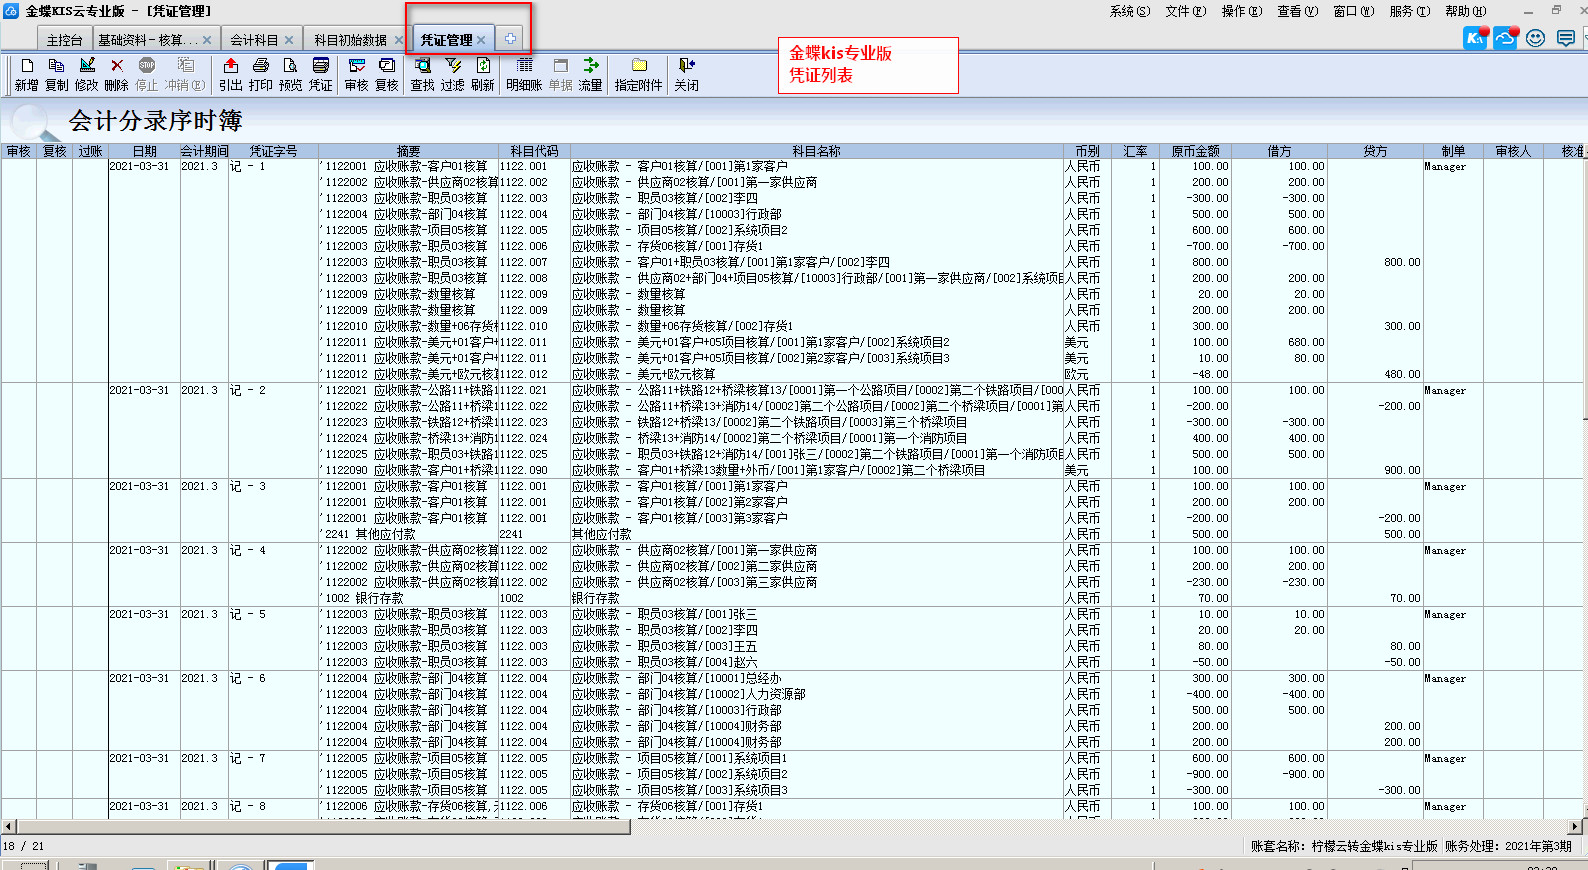Open the 查找 (Find) tool
Screen dimensions: 1588x870
[x=423, y=66]
